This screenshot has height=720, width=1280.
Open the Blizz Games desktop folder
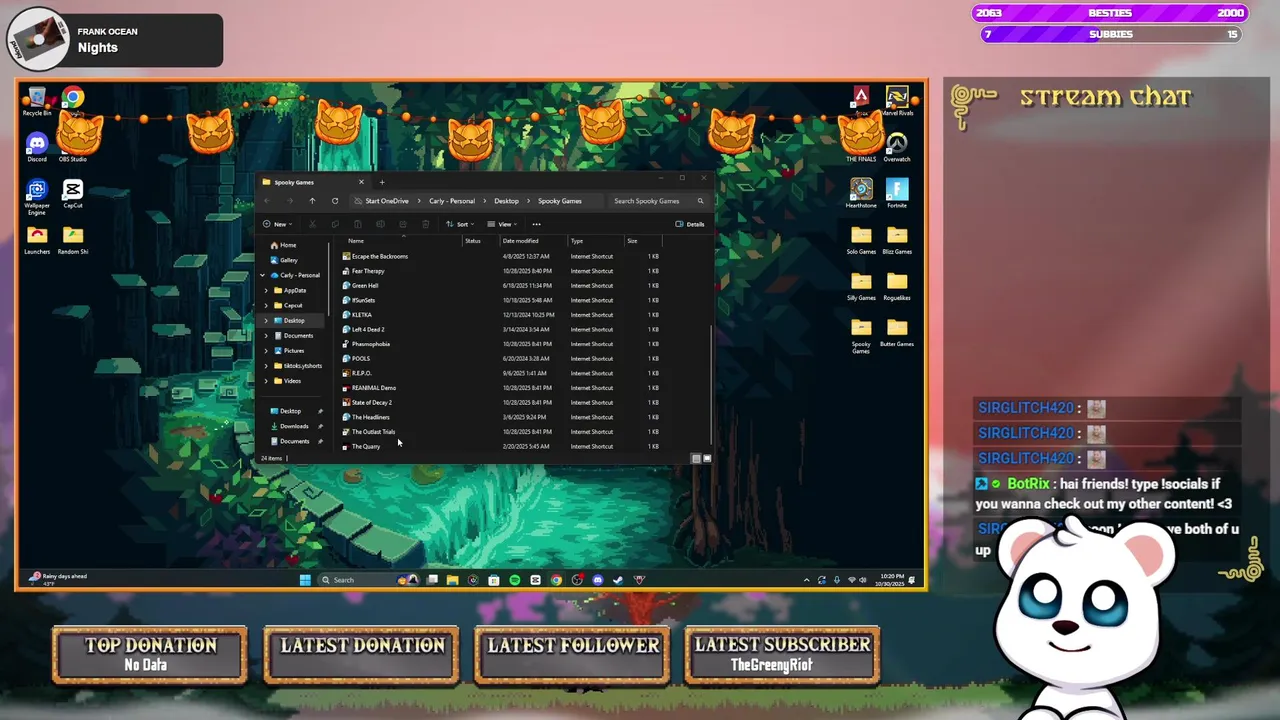[x=897, y=239]
